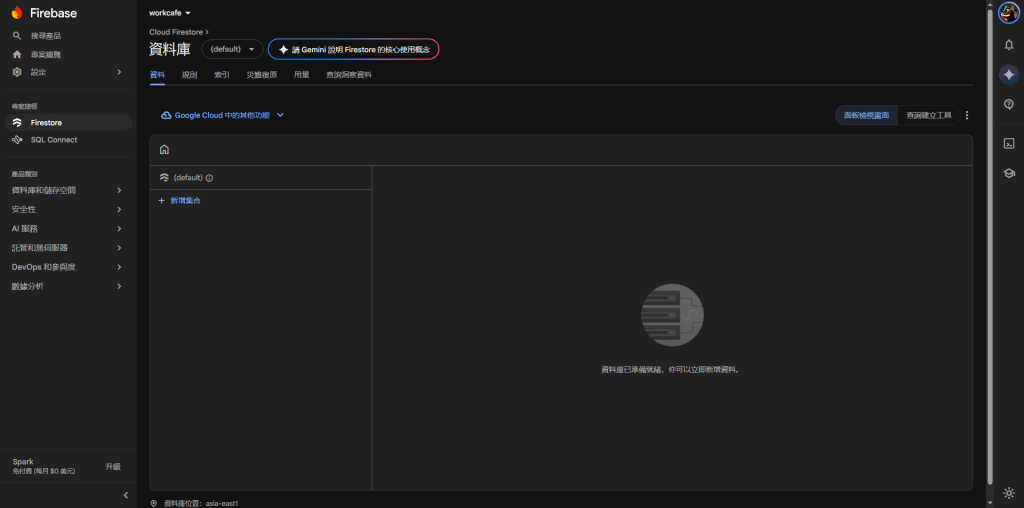Viewport: 1024px width, 508px height.
Task: Toggle the light/dark theme sun icon
Action: [1010, 493]
